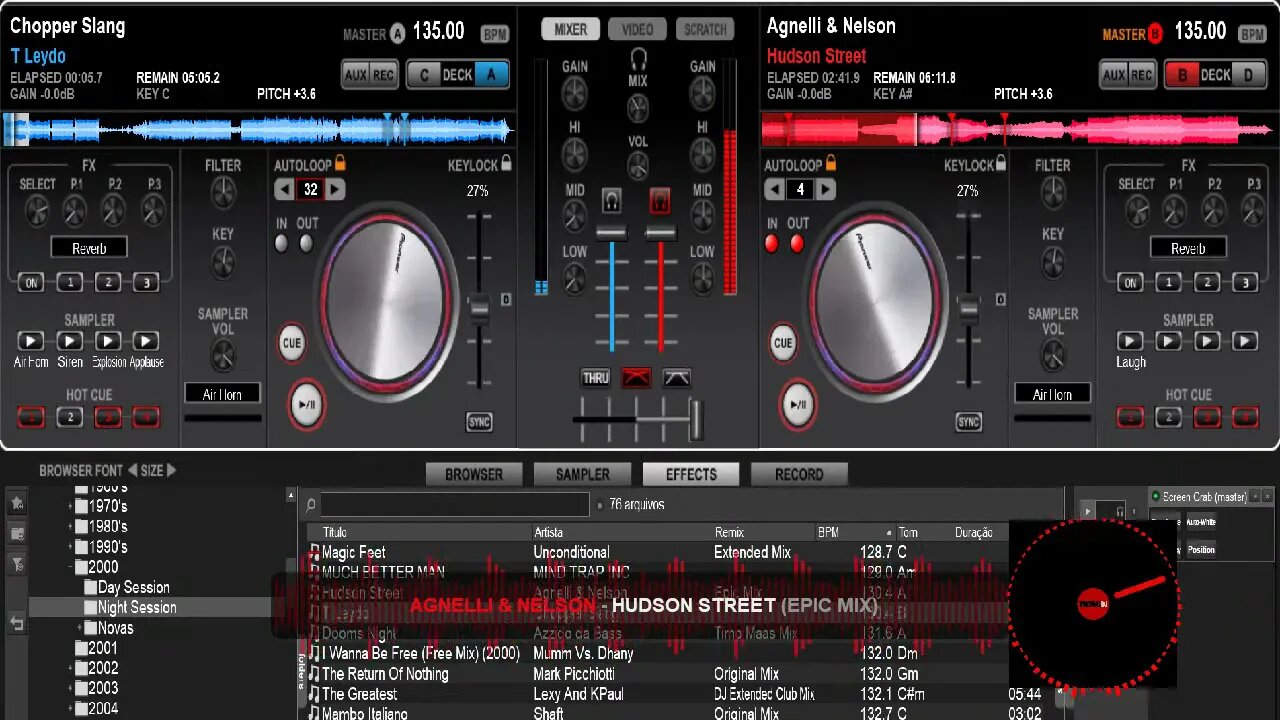Click the left deck FX SELECT knob
Screen dimensions: 1280x720
tap(37, 210)
